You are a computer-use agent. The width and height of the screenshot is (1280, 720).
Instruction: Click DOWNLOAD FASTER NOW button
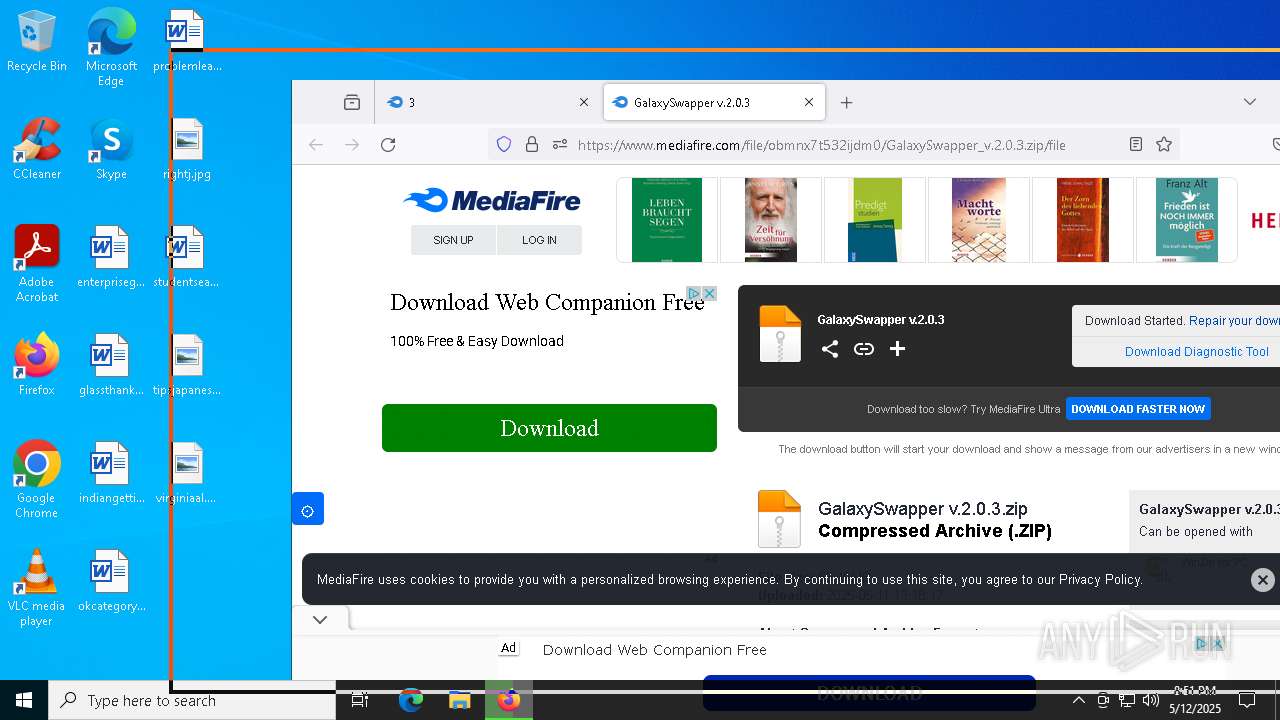pyautogui.click(x=1138, y=409)
